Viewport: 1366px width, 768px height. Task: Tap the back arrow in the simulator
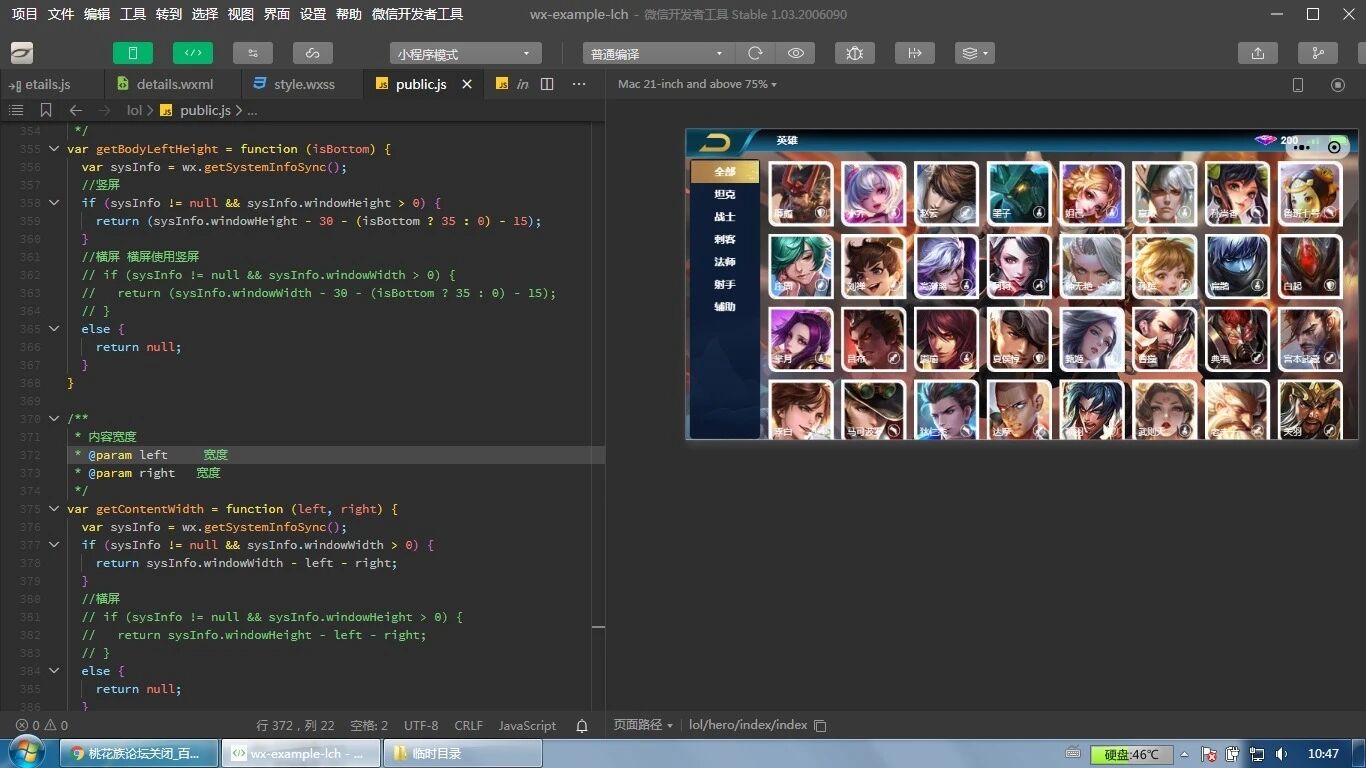[x=715, y=141]
